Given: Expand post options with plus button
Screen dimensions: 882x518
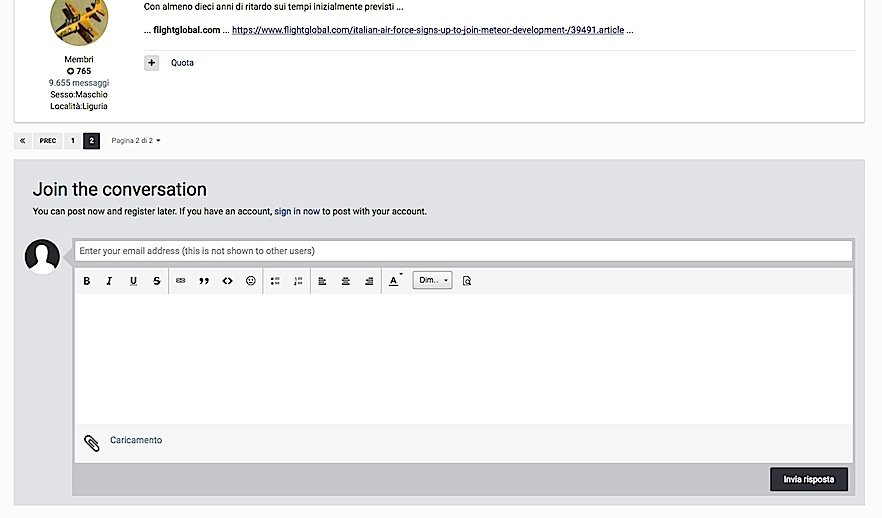Looking at the screenshot, I should (151, 63).
